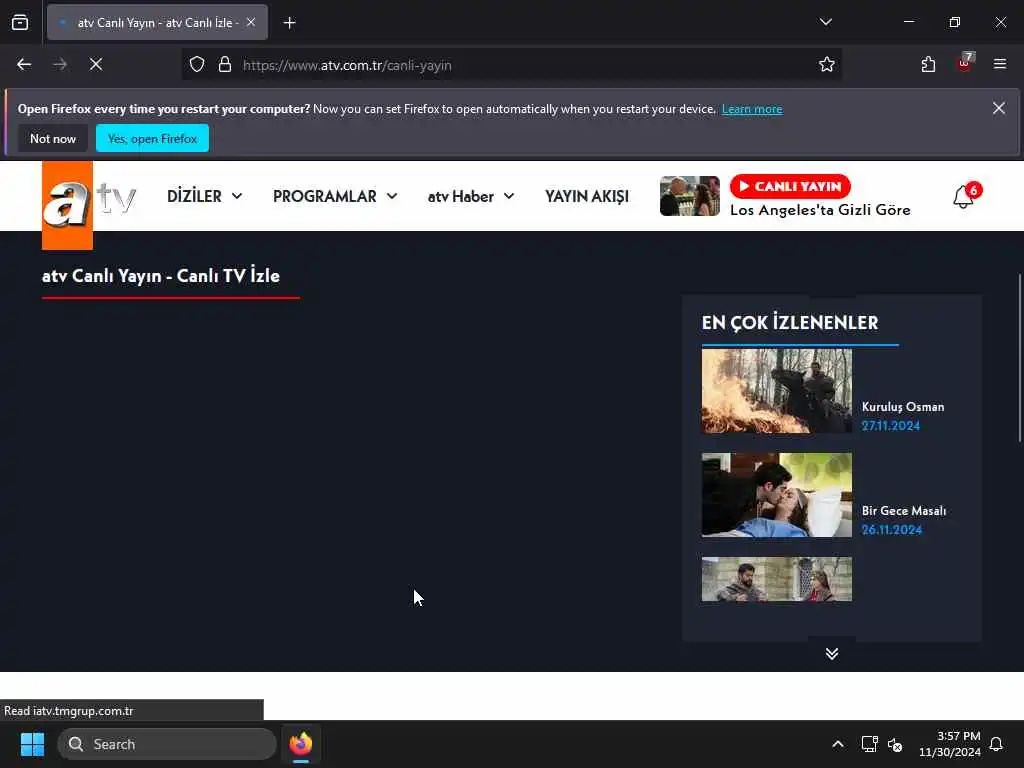Click Yes, open Firefox button
Image resolution: width=1024 pixels, height=768 pixels.
click(152, 138)
